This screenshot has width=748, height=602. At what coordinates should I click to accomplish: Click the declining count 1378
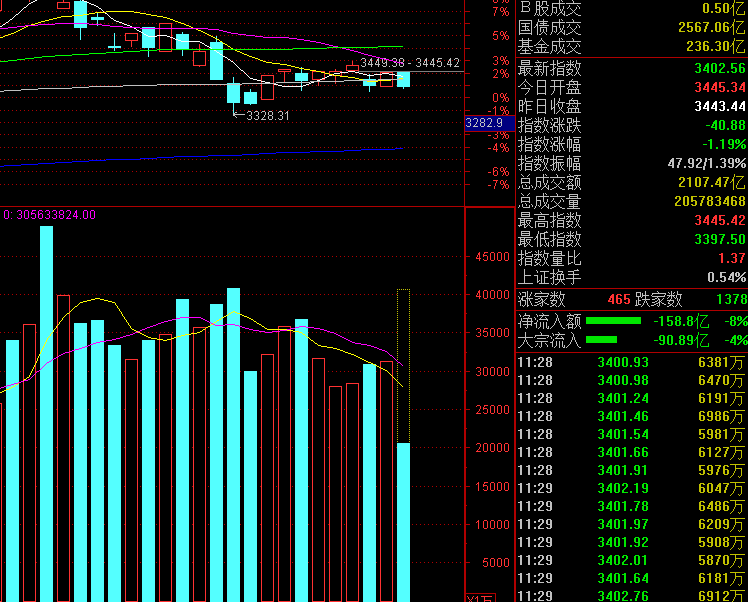click(x=731, y=300)
